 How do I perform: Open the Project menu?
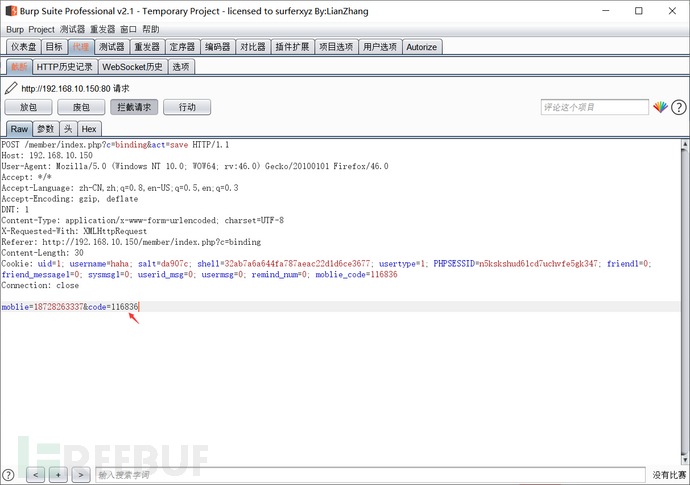tap(41, 29)
